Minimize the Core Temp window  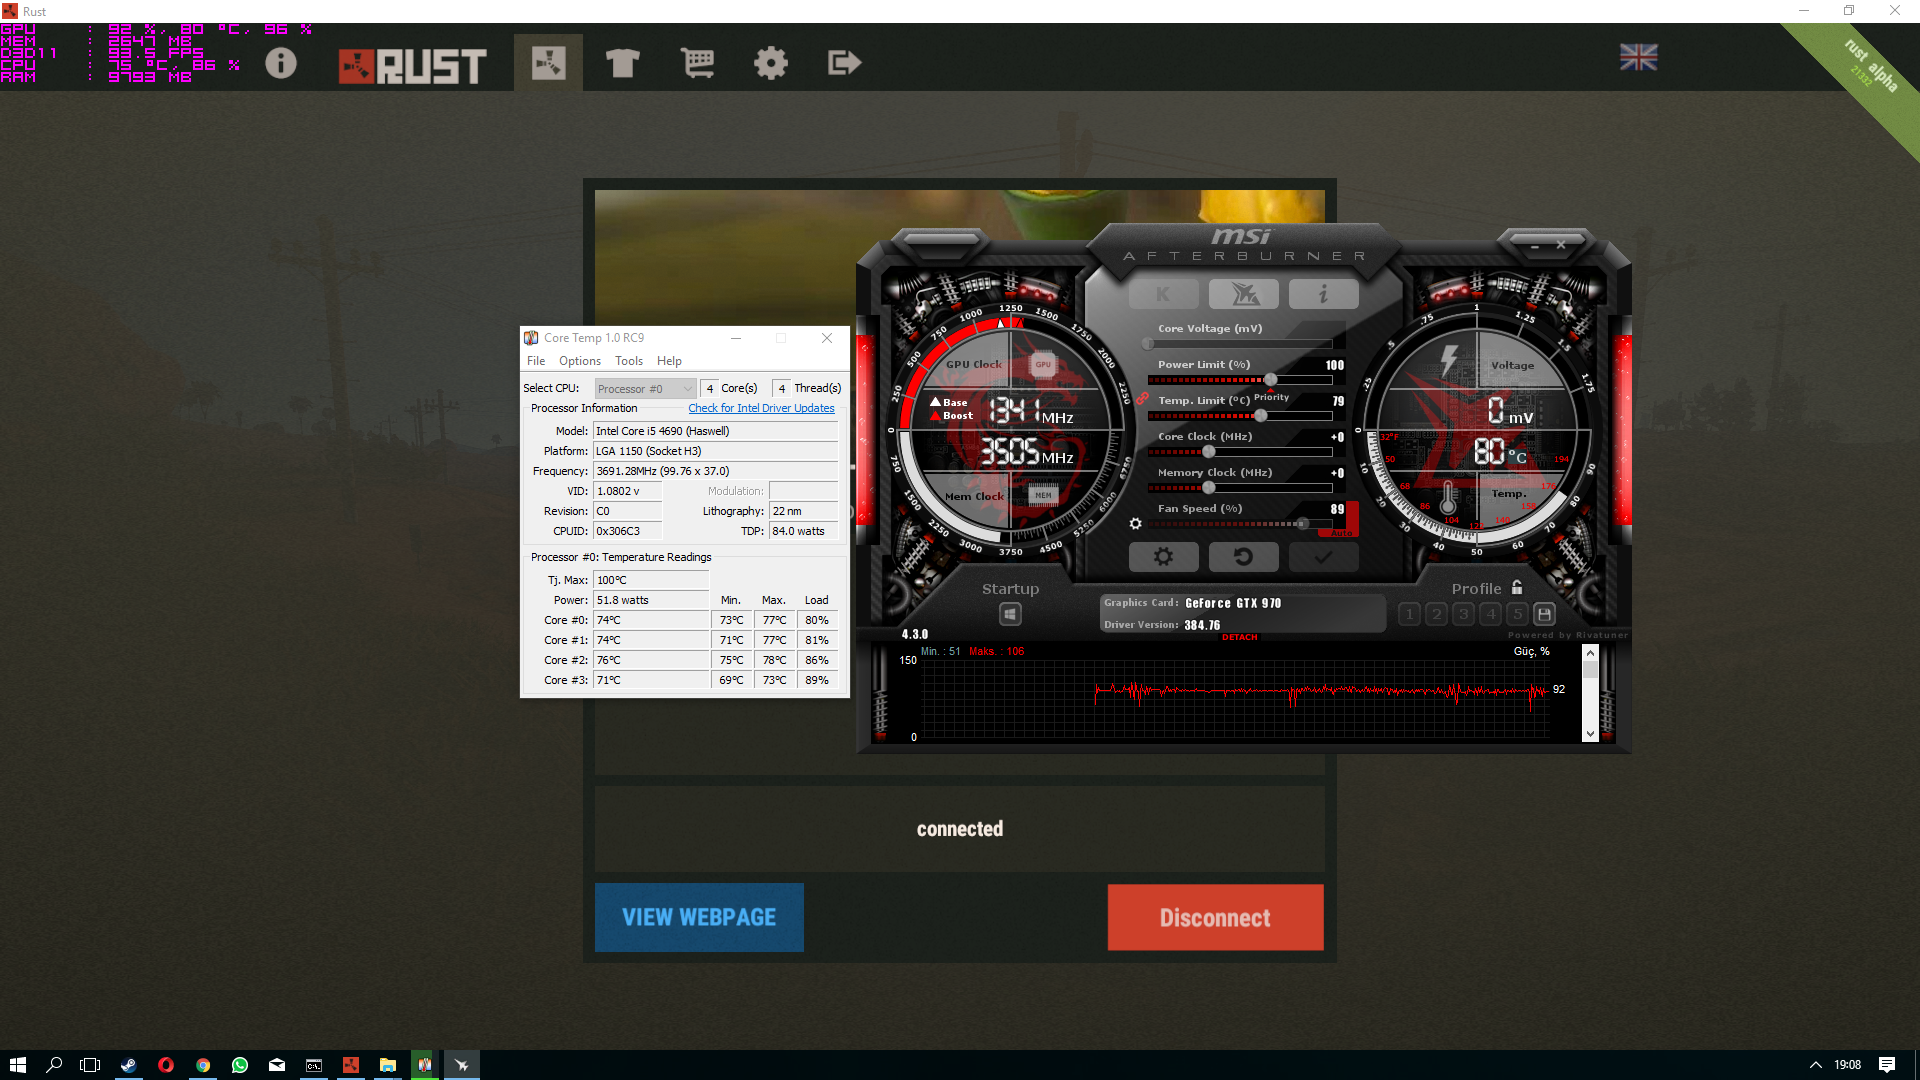[x=736, y=338]
